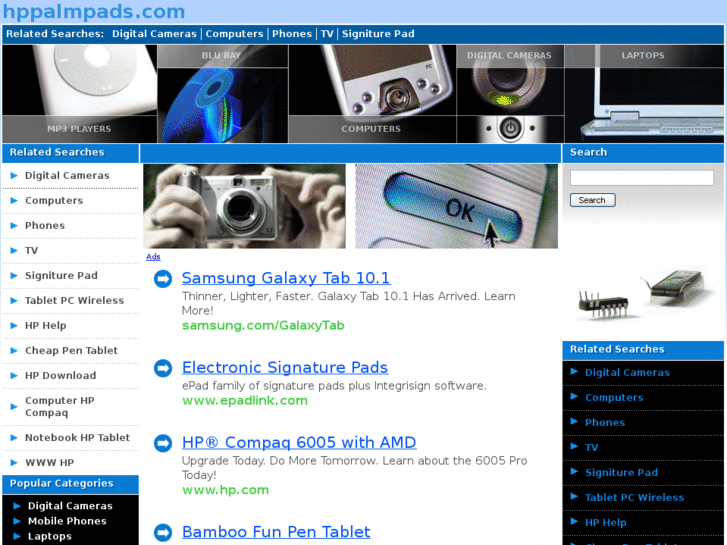The image size is (727, 545).
Task: Choose HP Download in left sidebar
Action: point(60,376)
